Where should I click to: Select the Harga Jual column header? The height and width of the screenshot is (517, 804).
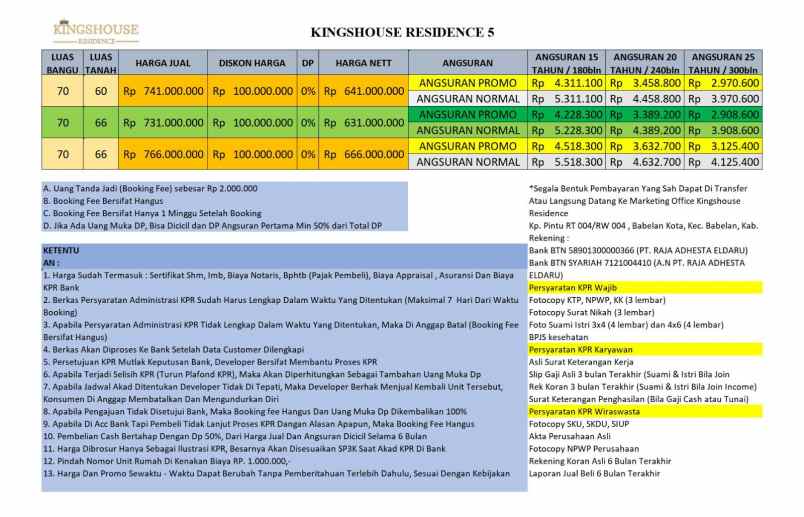click(x=163, y=61)
